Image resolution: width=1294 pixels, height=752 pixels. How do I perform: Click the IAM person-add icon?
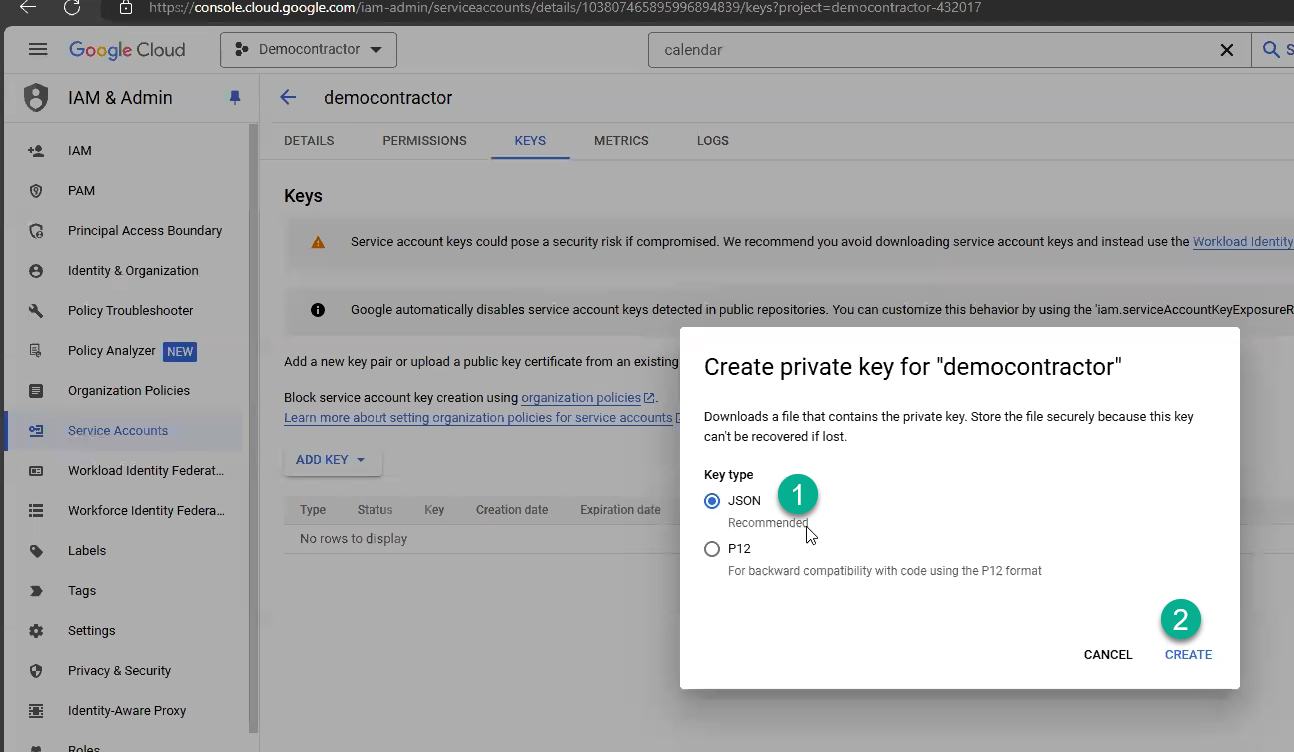pos(36,151)
